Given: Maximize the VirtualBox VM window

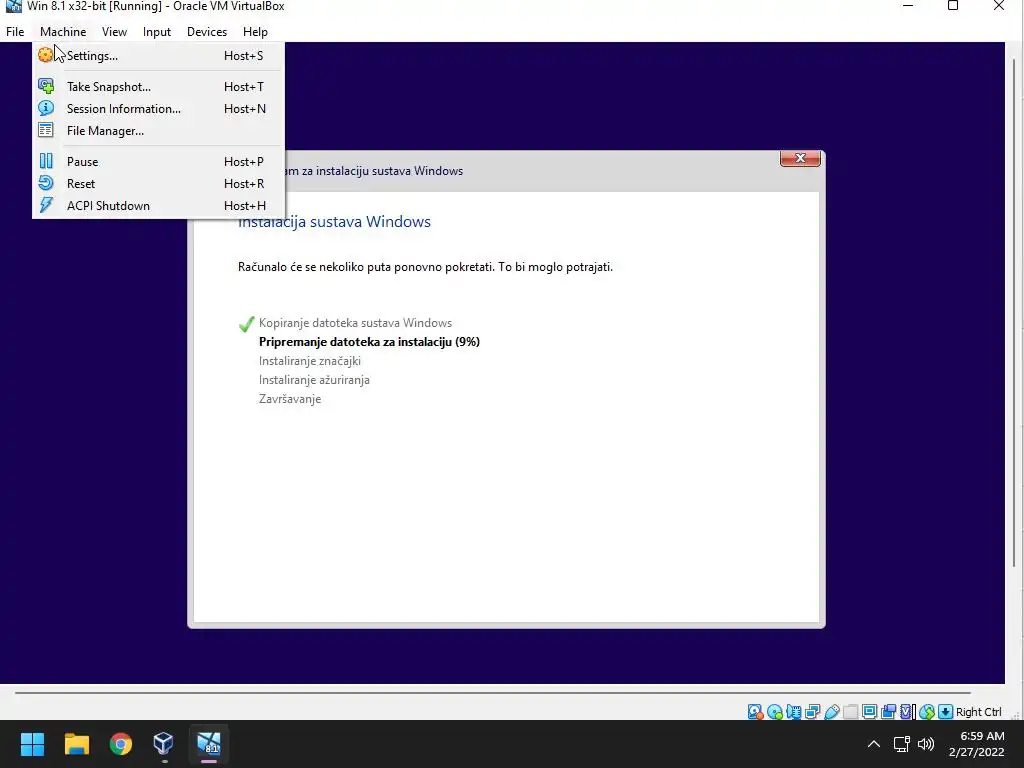Looking at the screenshot, I should coord(953,6).
